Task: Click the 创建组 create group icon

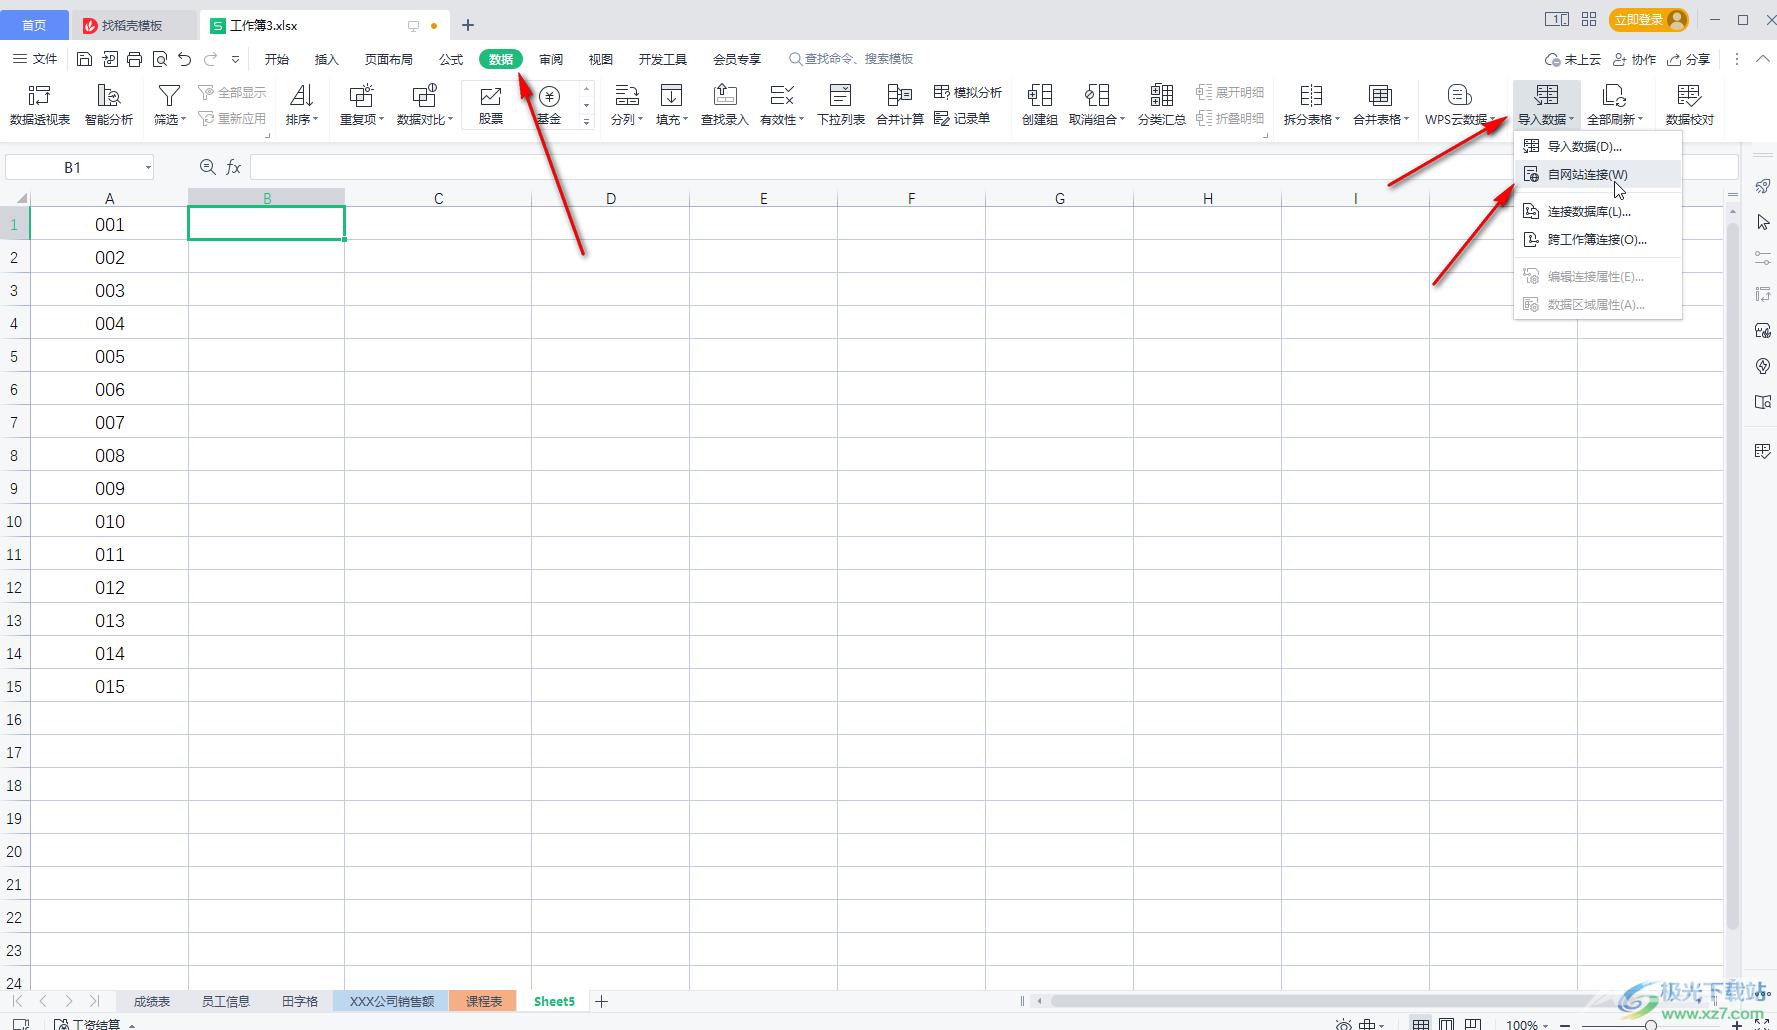Action: [x=1040, y=95]
